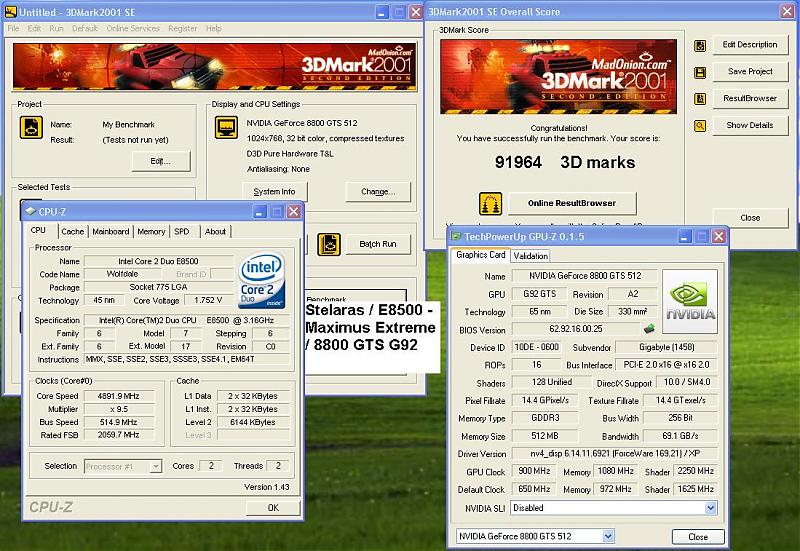Click the Rated FSB value 2059.7 MHz
This screenshot has width=800, height=551.
pyautogui.click(x=119, y=435)
